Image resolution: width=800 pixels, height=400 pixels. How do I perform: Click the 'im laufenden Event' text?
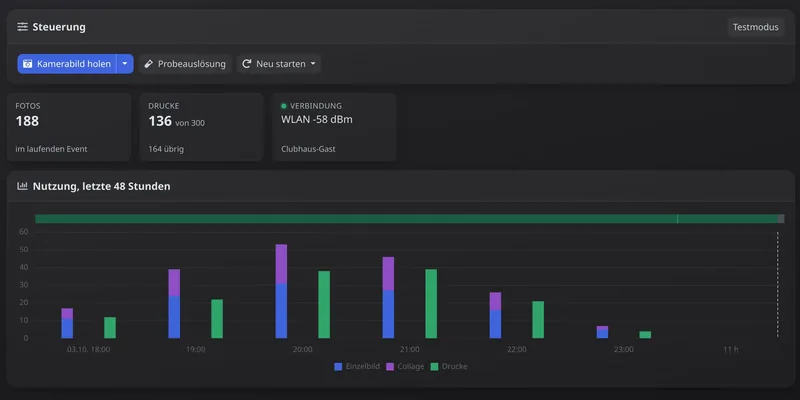[x=52, y=149]
